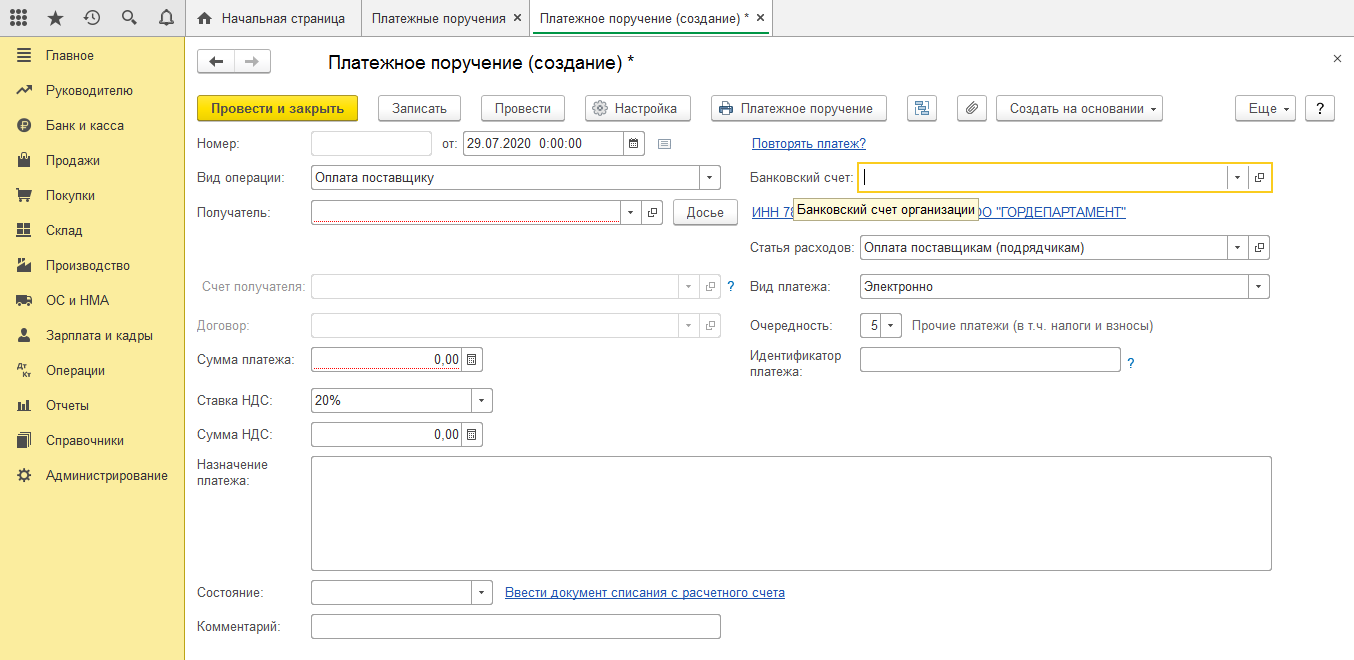Click the Идентификатор платежа input field
This screenshot has width=1354, height=660.
click(990, 359)
